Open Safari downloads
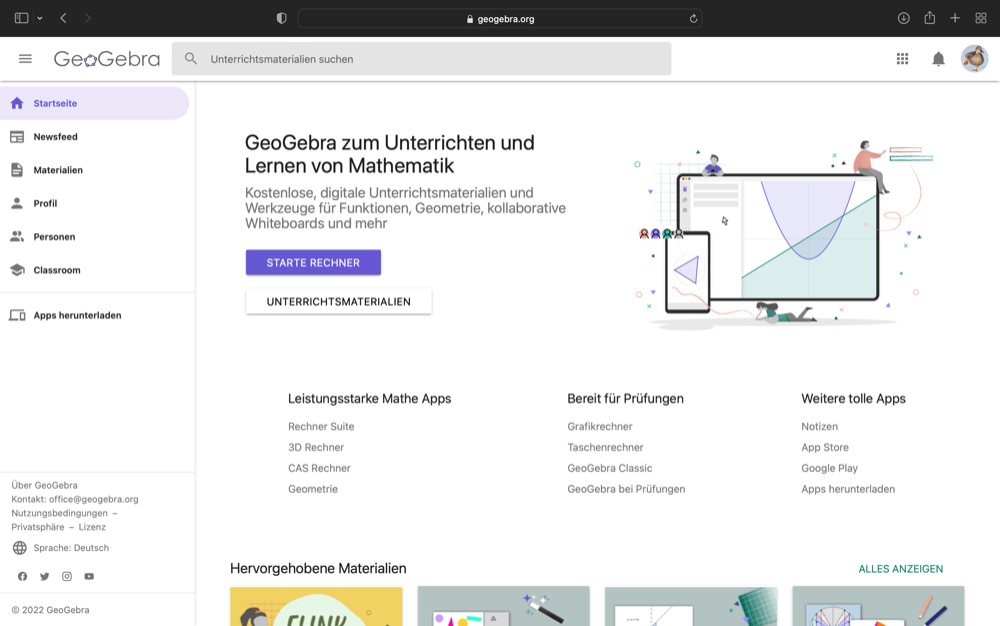The height and width of the screenshot is (626, 1000). pyautogui.click(x=904, y=18)
